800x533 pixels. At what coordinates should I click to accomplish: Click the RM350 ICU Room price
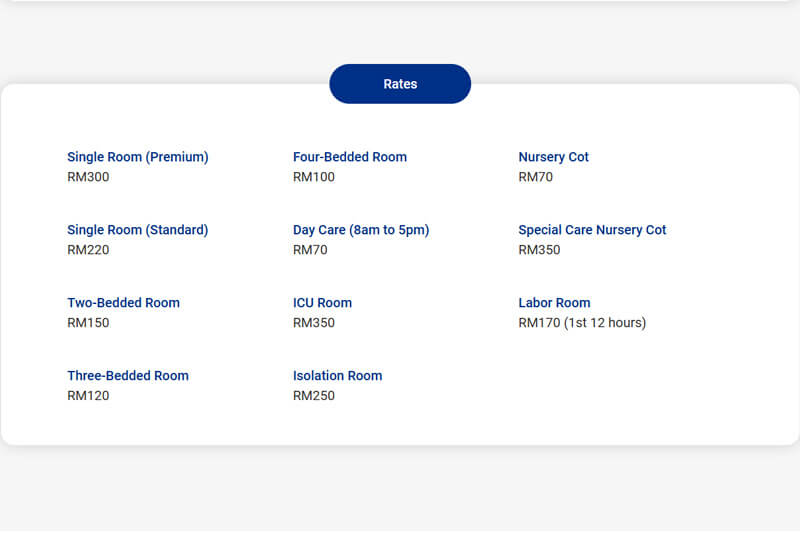pos(314,323)
